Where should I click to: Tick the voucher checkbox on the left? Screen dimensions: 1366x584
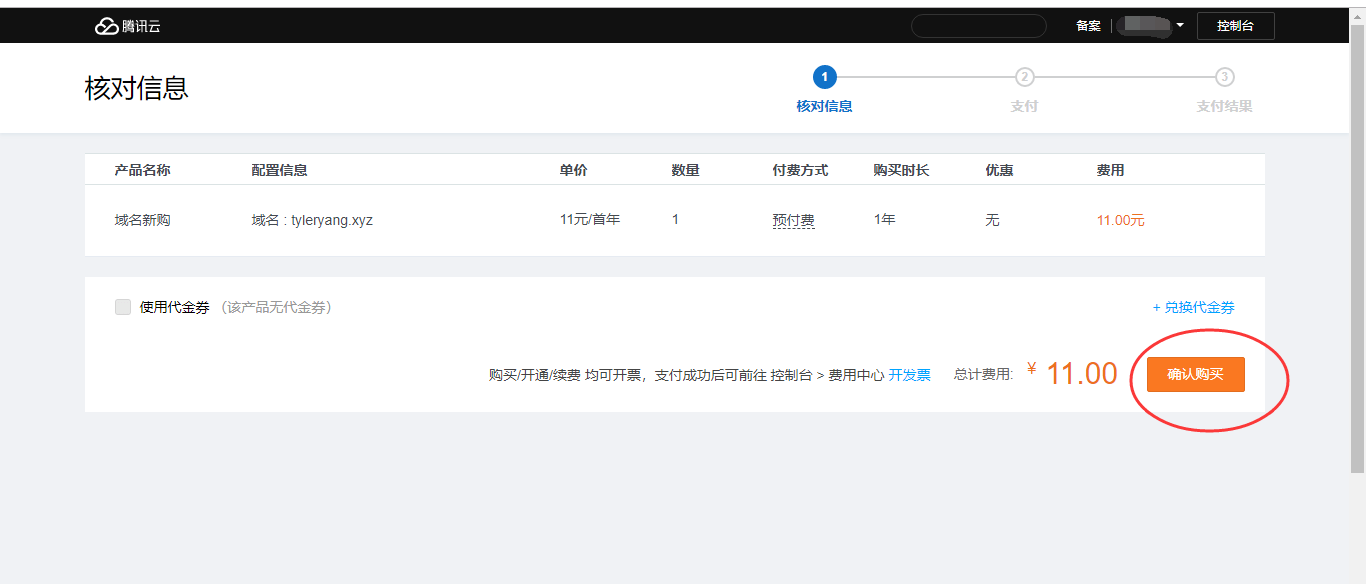click(122, 307)
